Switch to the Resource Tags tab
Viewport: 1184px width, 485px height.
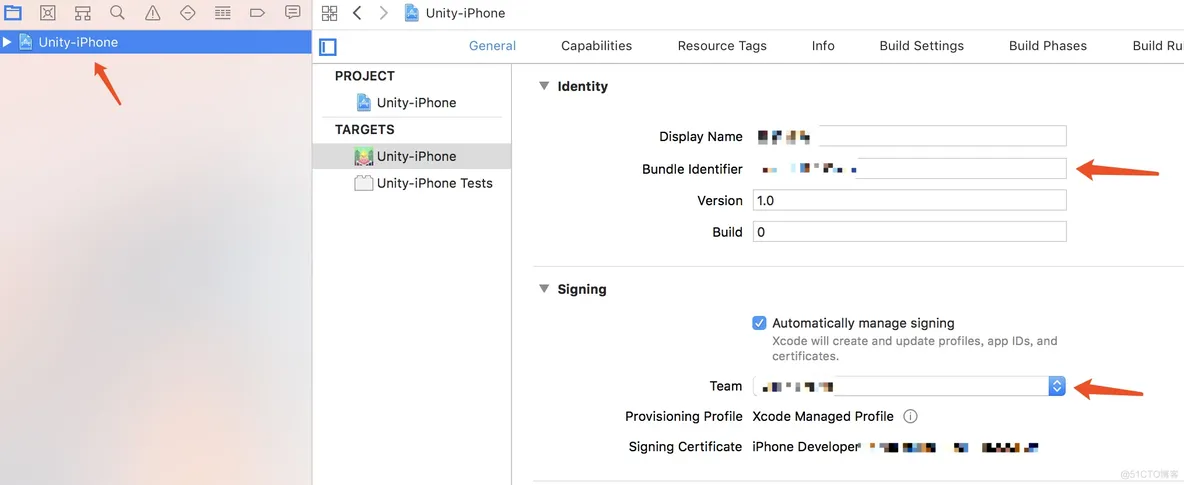(722, 46)
